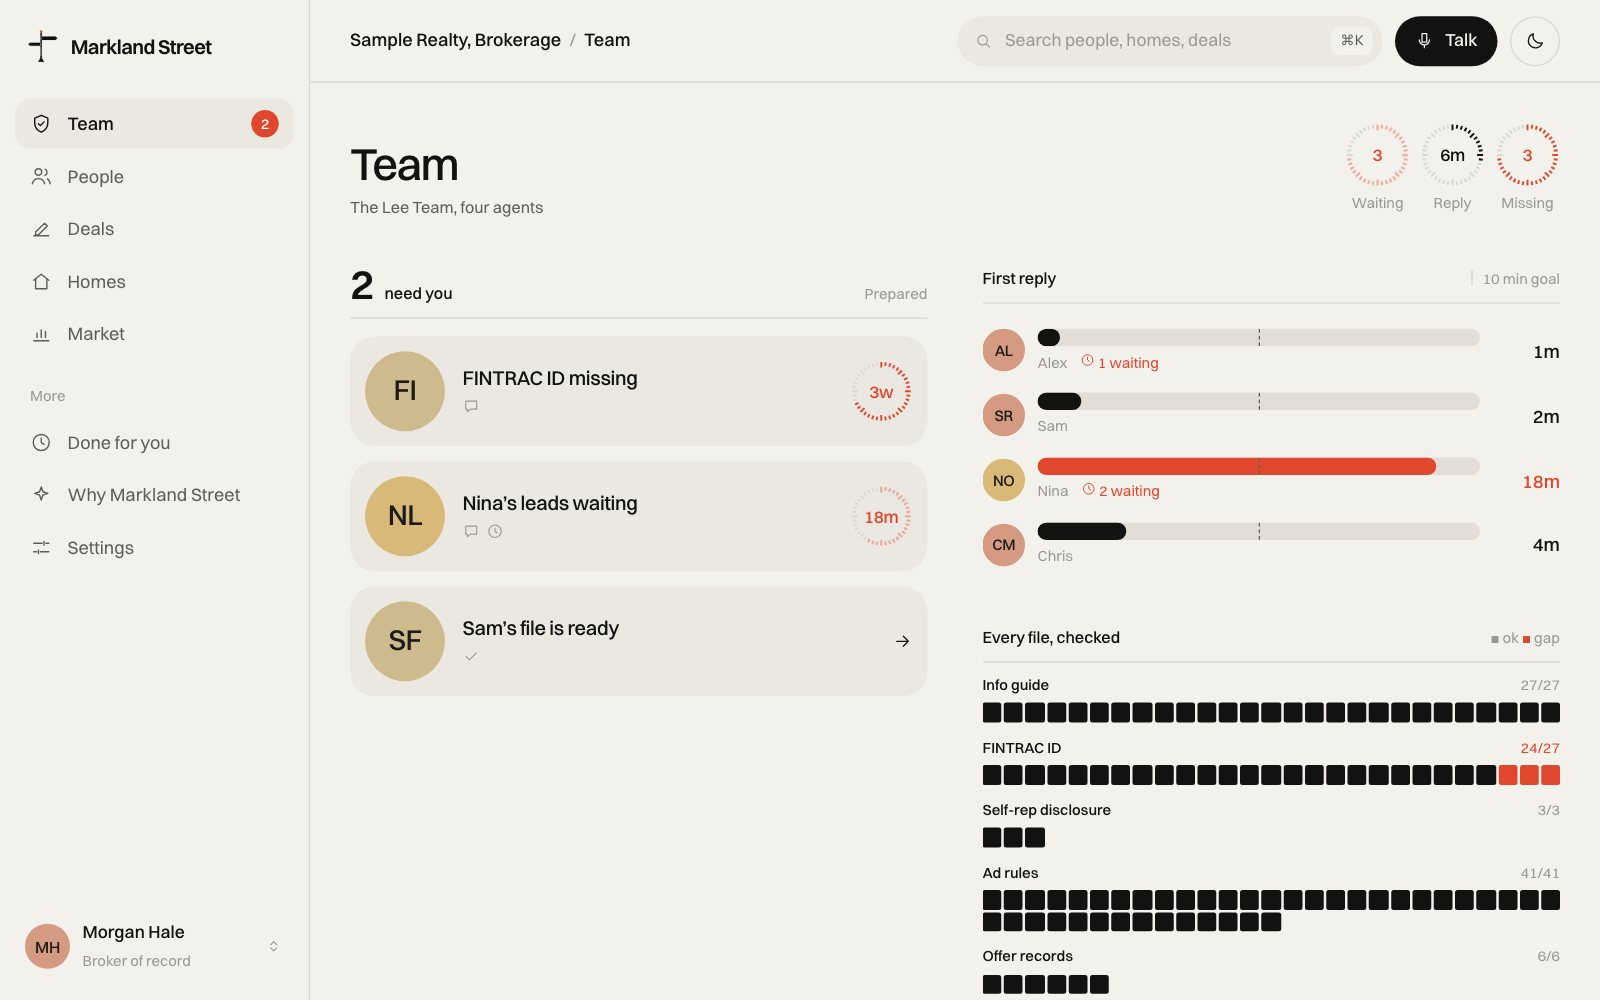This screenshot has width=1600, height=1000.
Task: Click the Done for you clock icon
Action: pos(41,442)
